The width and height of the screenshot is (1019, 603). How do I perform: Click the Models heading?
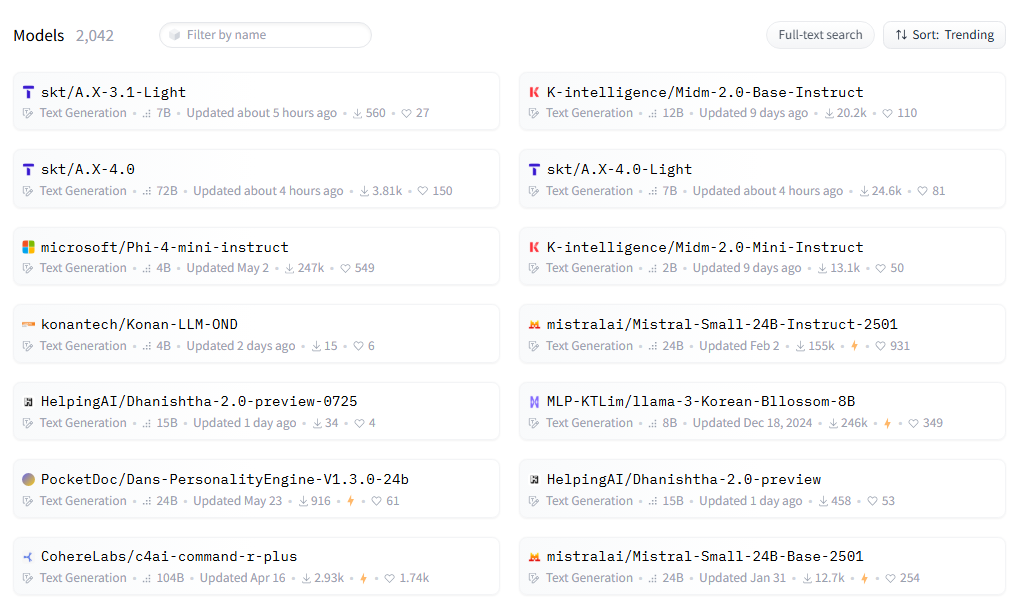(x=39, y=35)
